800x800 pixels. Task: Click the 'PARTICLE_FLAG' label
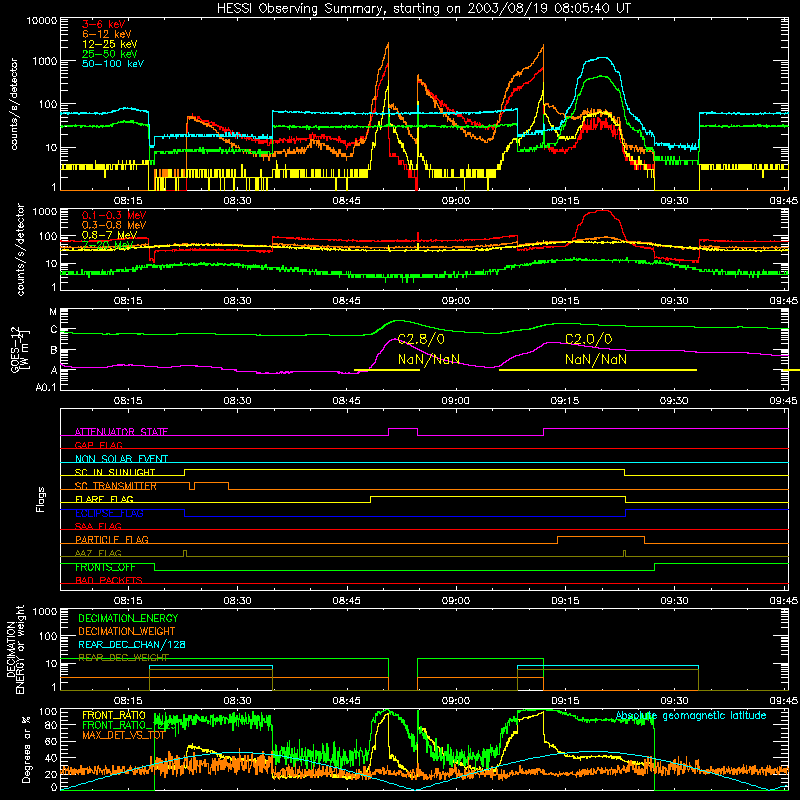click(112, 539)
